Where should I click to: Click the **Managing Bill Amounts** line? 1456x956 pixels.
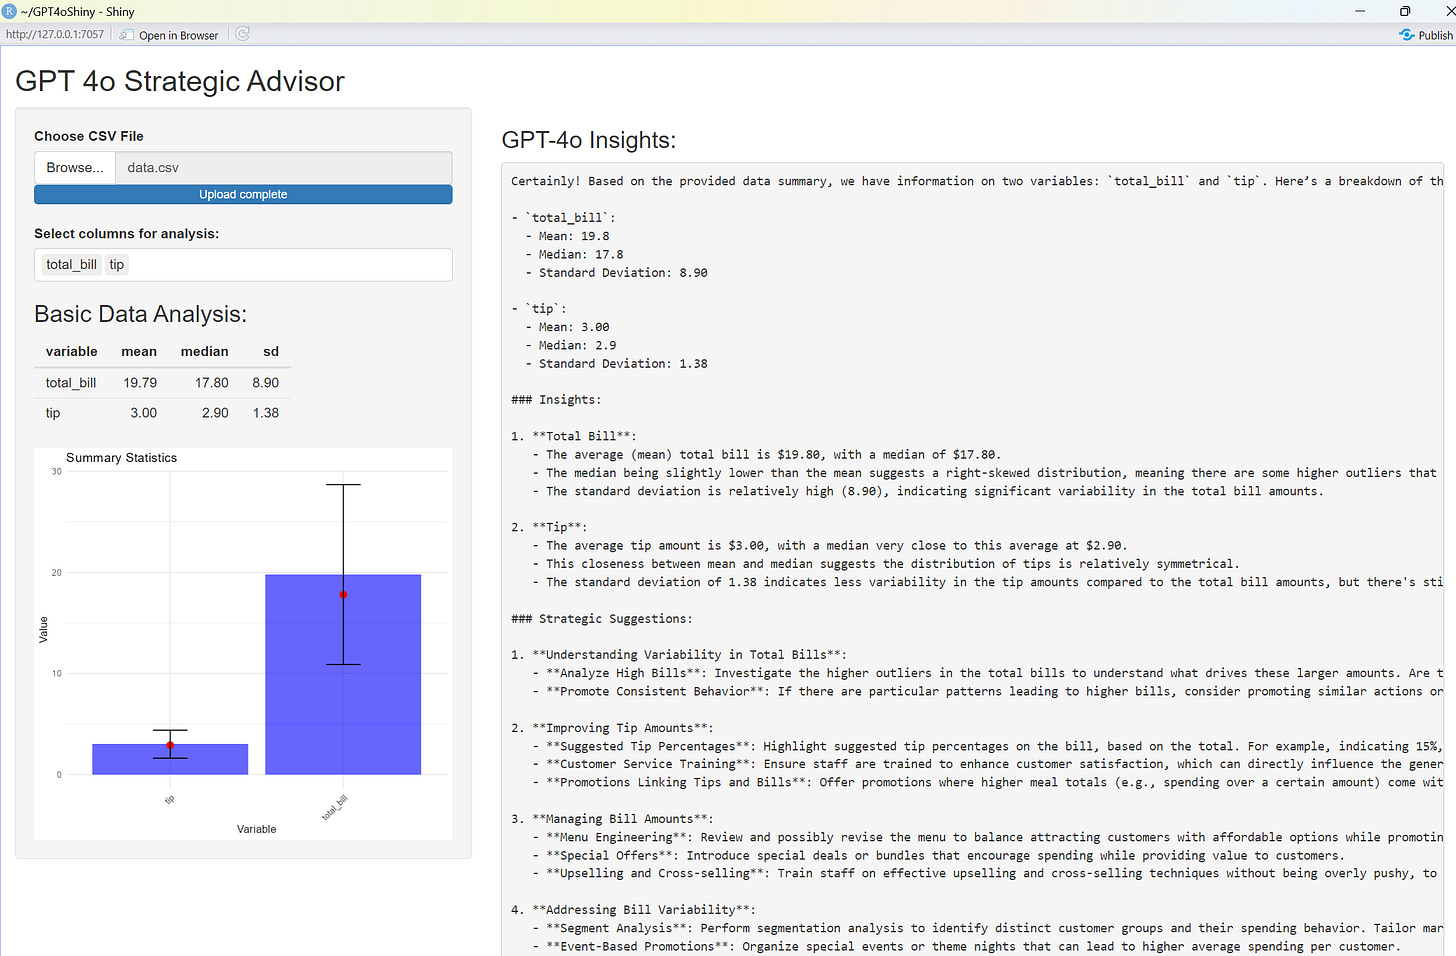click(612, 819)
